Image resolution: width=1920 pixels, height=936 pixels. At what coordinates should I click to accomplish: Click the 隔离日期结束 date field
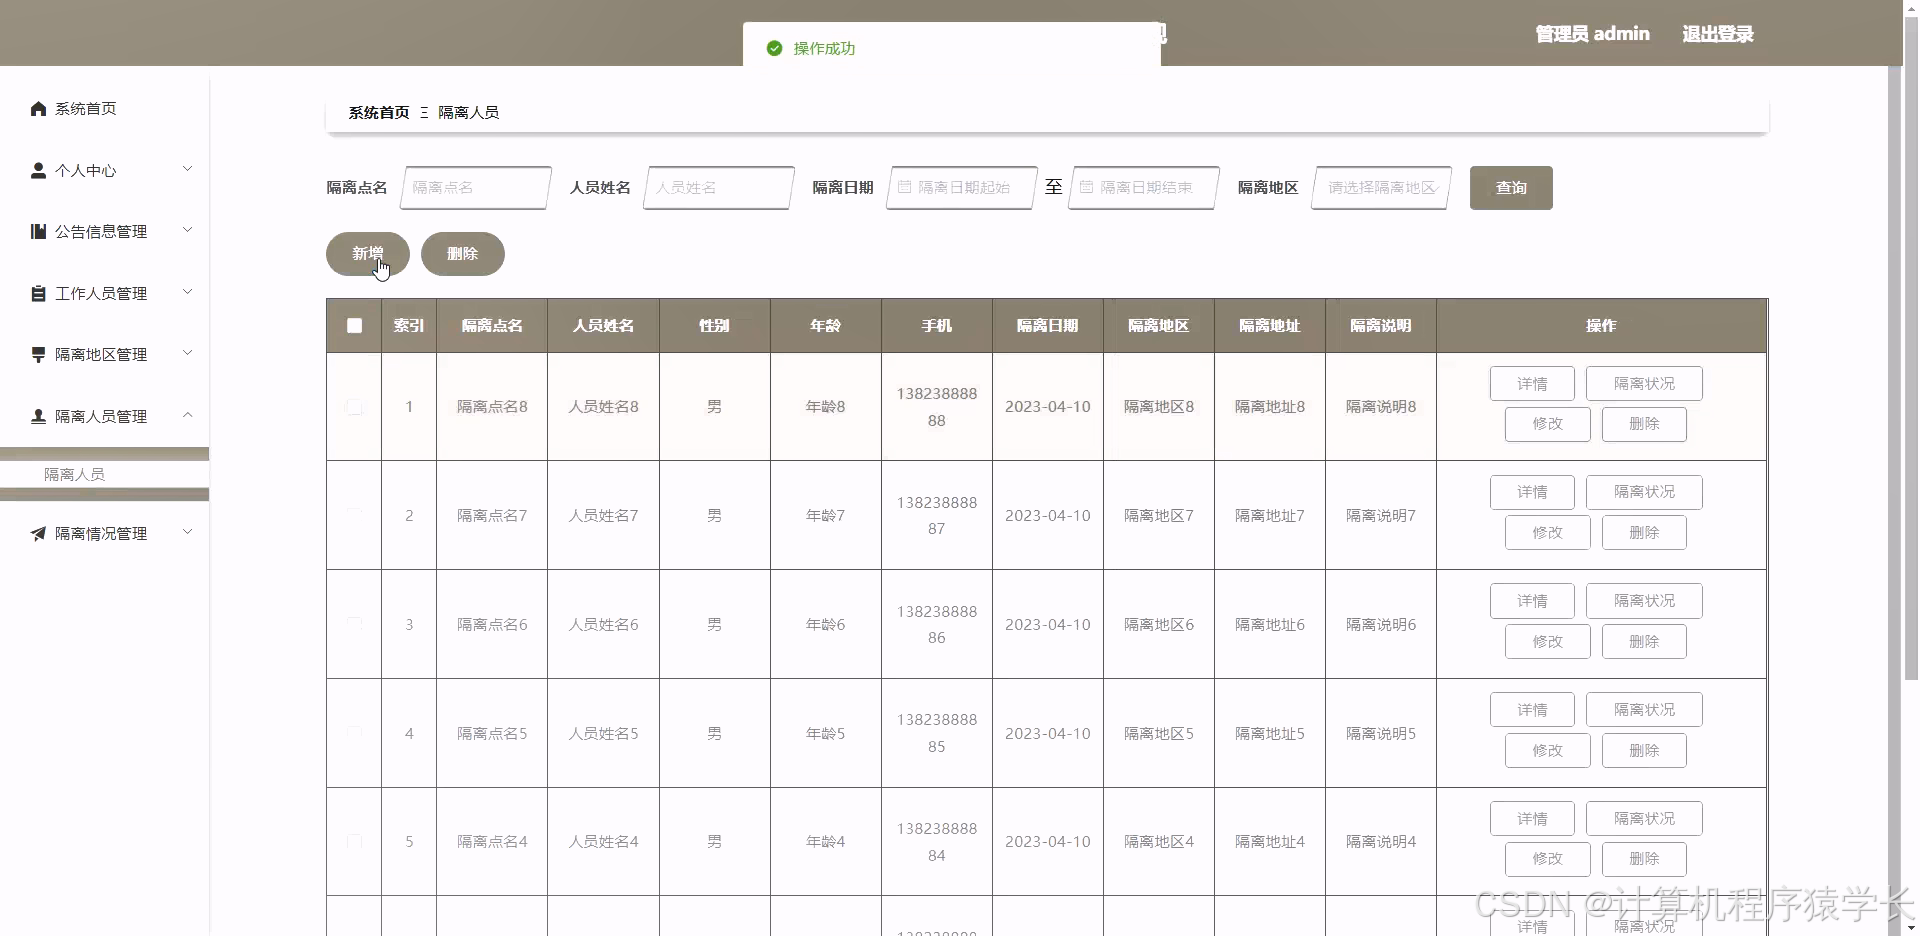1144,188
